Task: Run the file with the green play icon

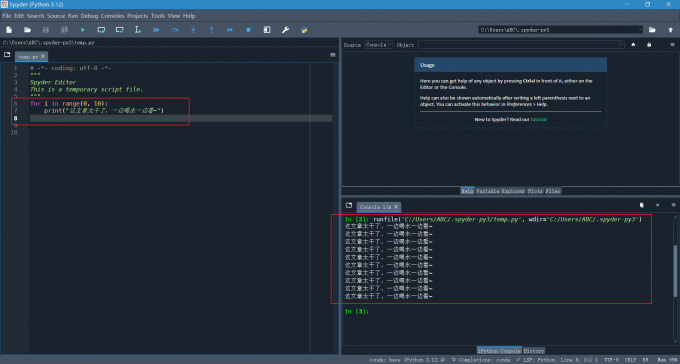Action: 82,30
